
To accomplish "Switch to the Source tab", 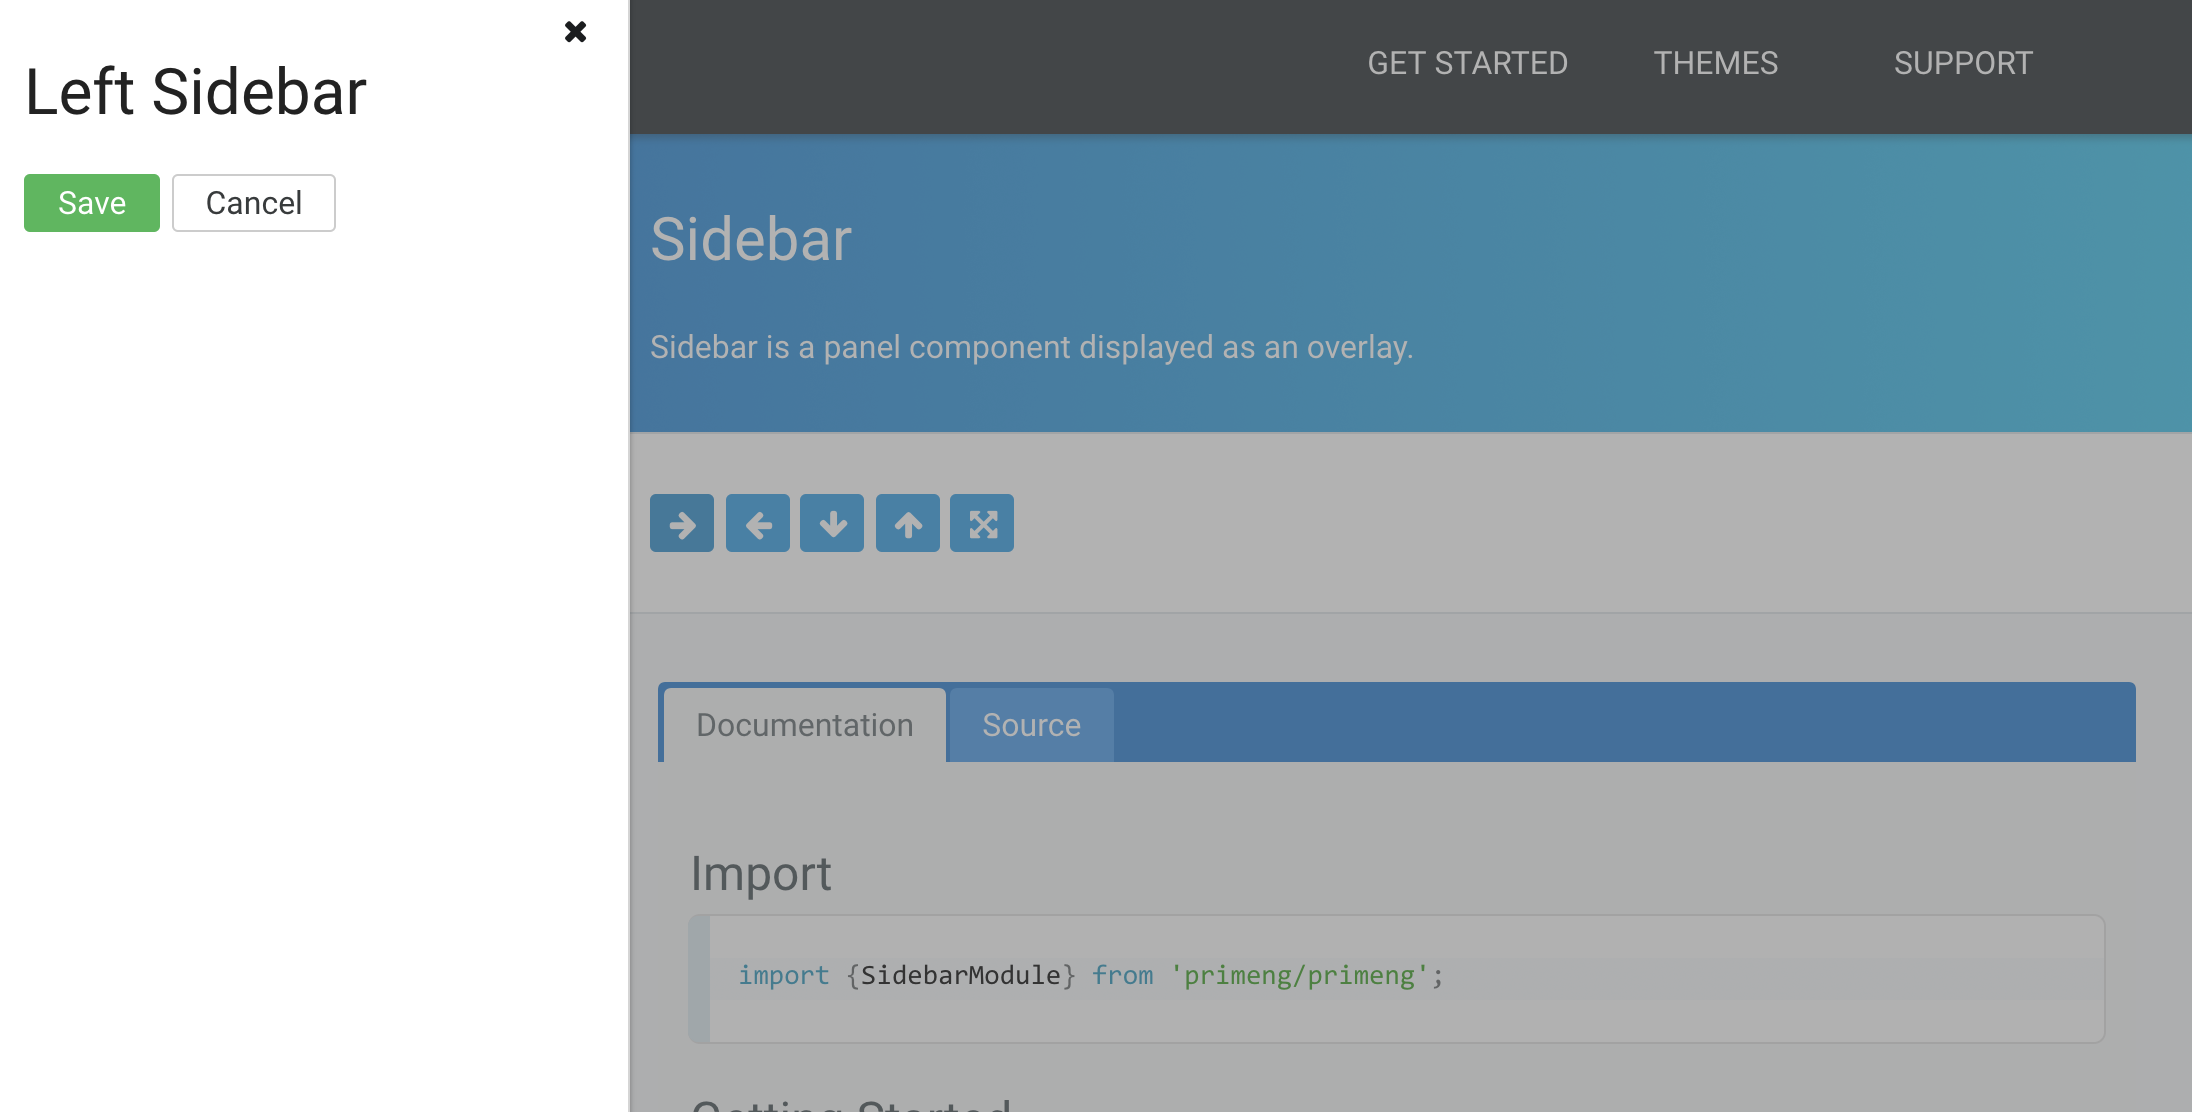I will click(x=1032, y=725).
